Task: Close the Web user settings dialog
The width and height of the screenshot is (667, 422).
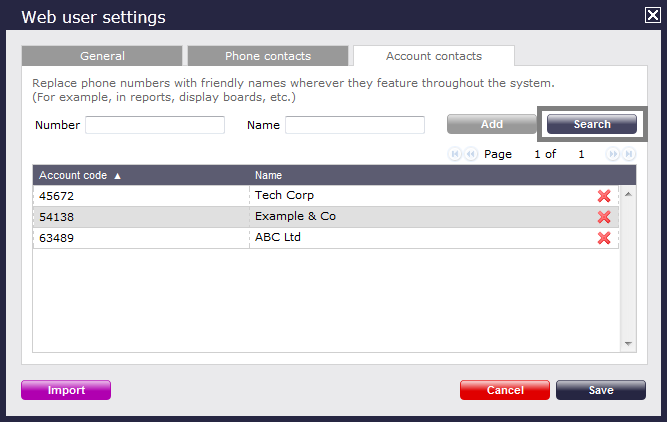Action: [x=653, y=15]
